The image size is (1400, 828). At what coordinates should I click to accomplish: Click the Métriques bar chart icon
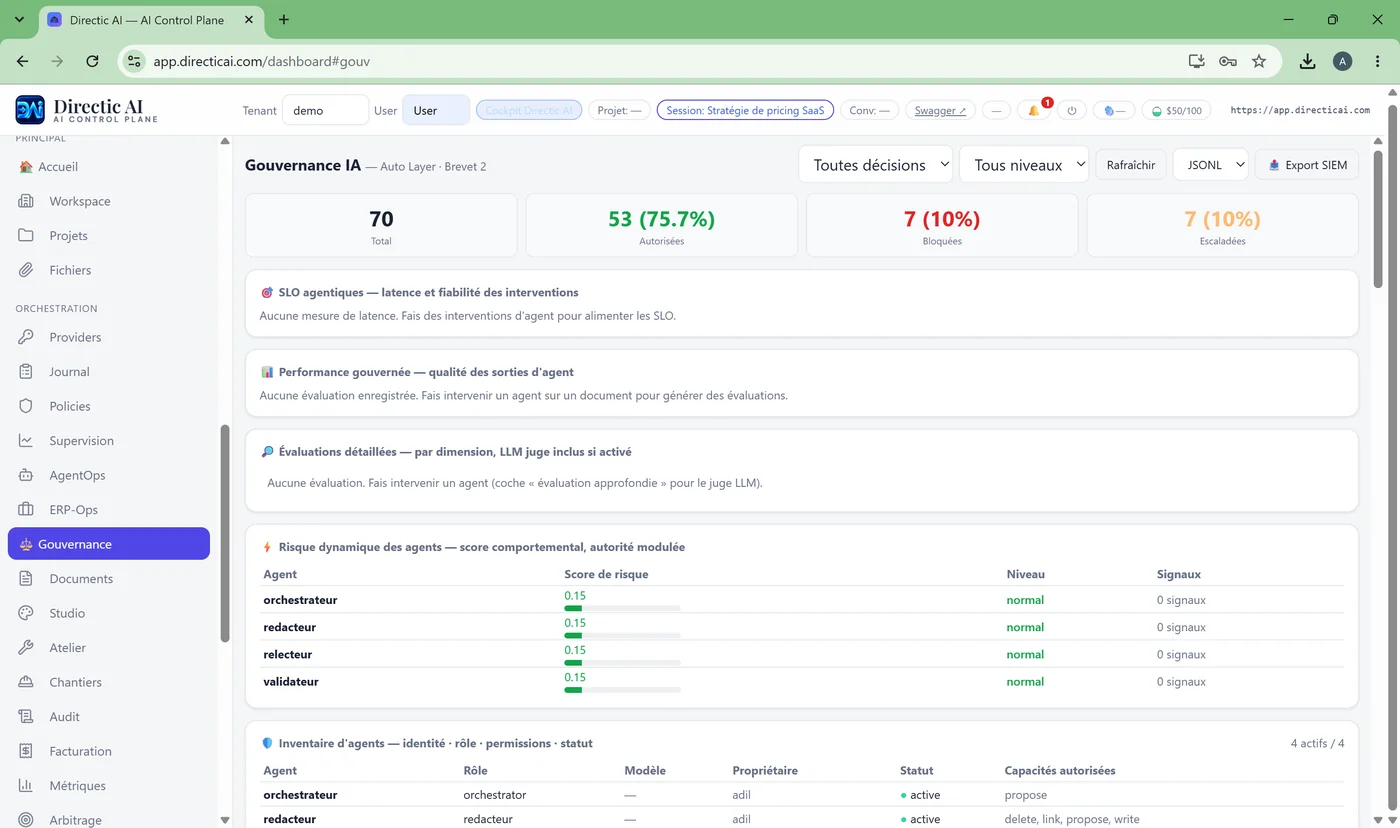coord(27,786)
